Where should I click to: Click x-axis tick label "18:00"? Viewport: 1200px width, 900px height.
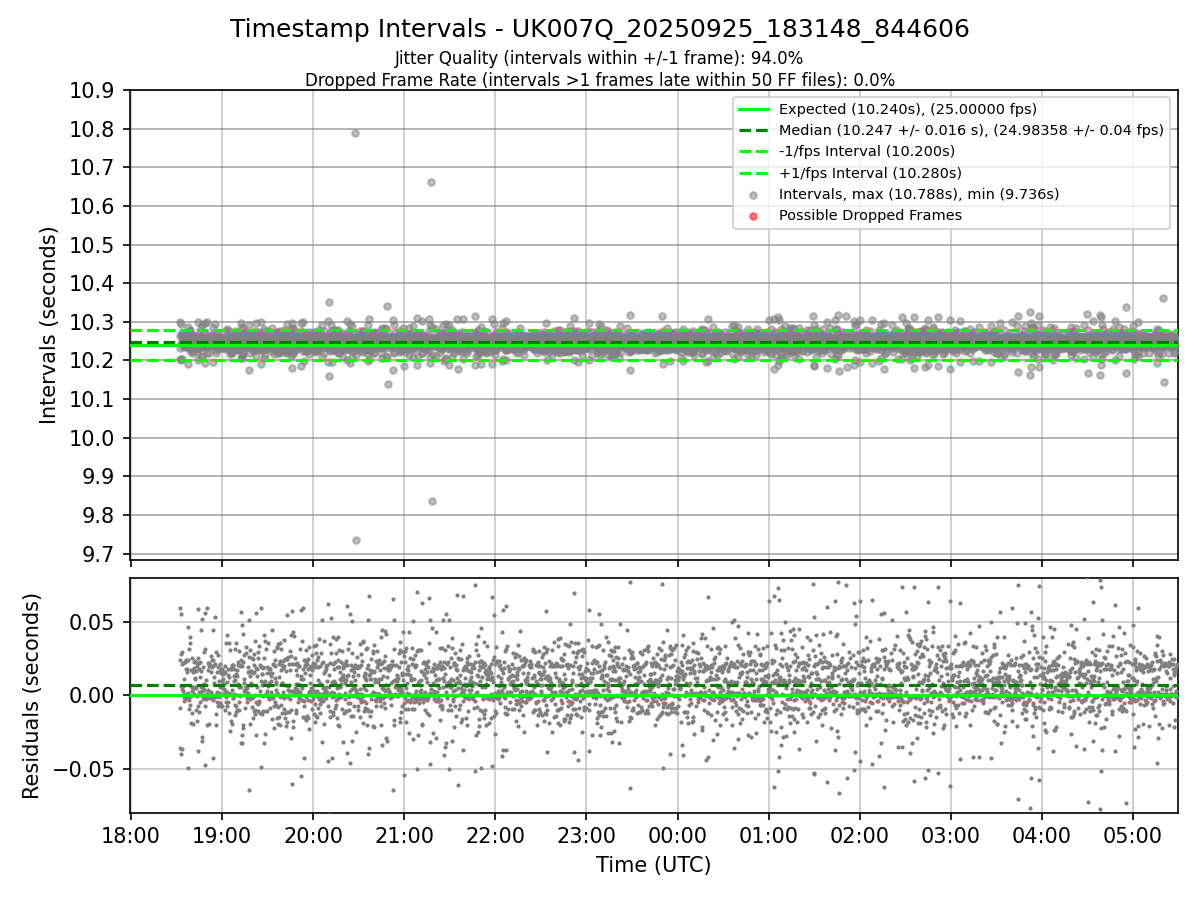pos(130,835)
